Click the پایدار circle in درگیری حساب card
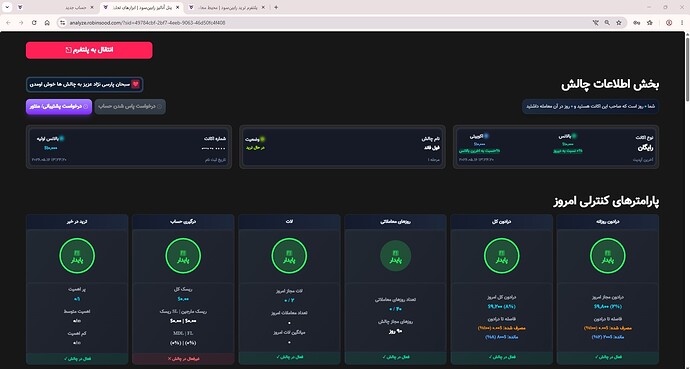This screenshot has height=369, width=690. click(183, 256)
